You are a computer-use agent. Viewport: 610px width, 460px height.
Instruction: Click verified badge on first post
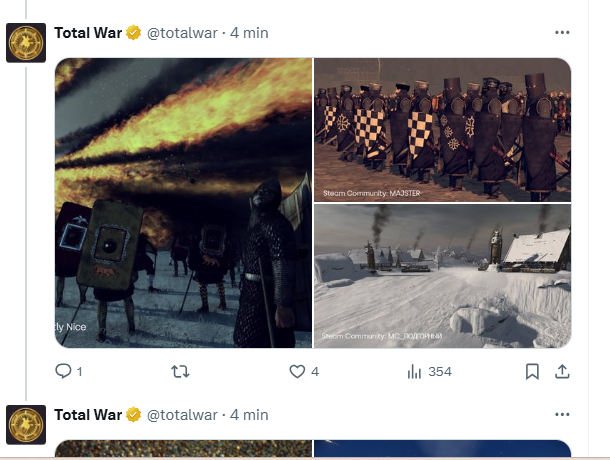click(x=133, y=33)
